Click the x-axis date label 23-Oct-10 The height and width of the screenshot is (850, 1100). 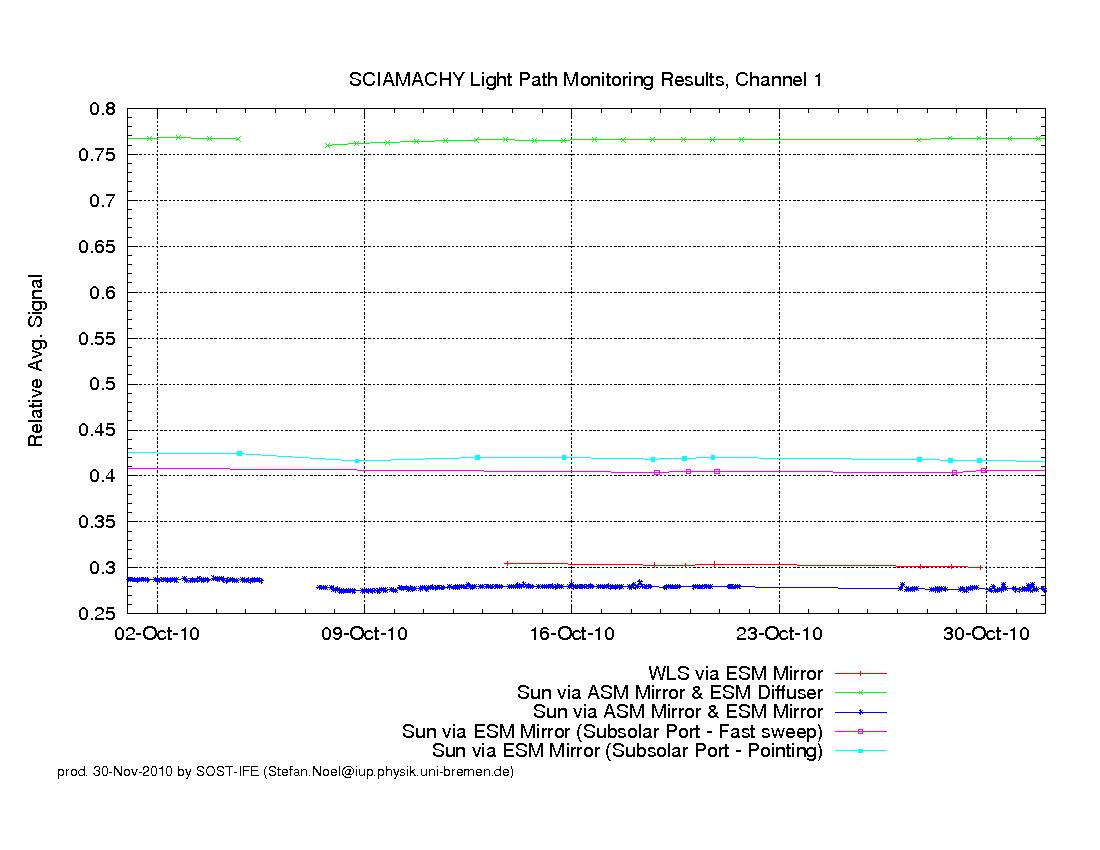pos(779,634)
